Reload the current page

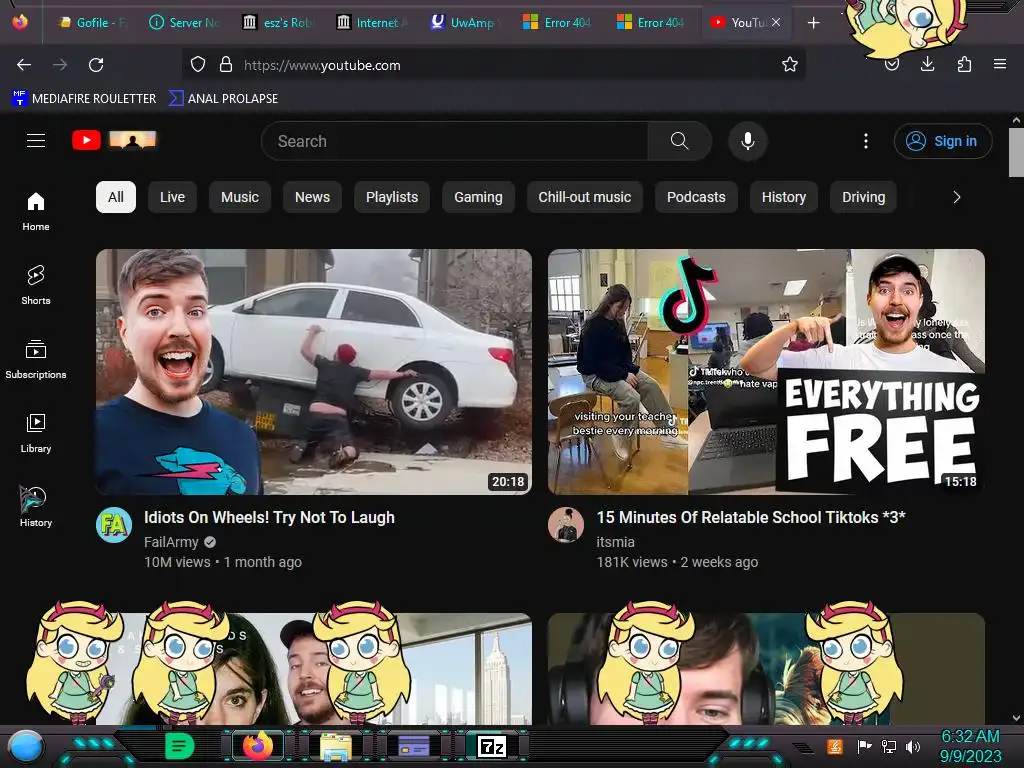(96, 65)
